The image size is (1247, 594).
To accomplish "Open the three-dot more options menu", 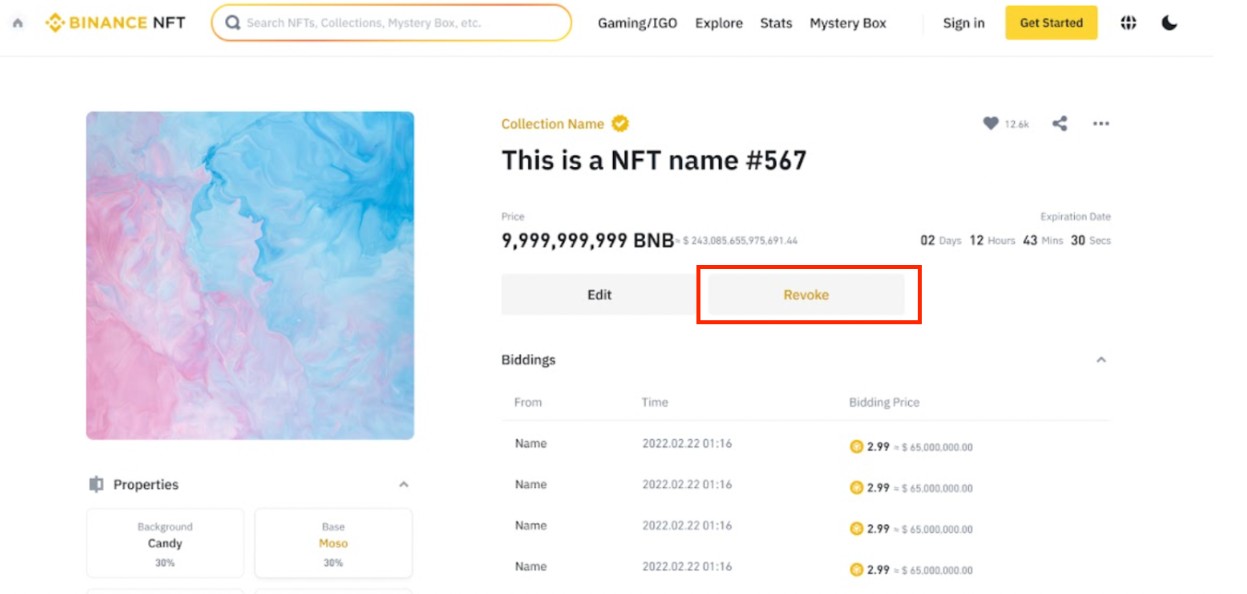I will point(1101,124).
